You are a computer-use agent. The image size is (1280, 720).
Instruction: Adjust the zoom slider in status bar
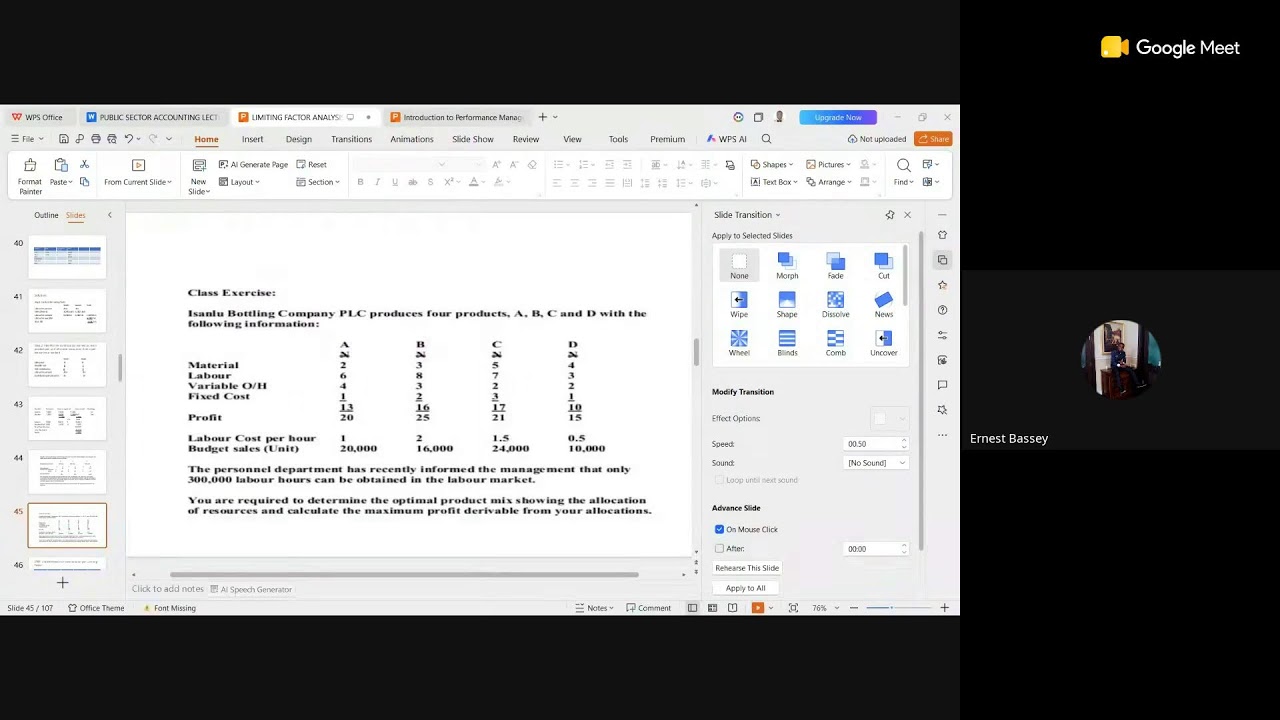[x=893, y=608]
